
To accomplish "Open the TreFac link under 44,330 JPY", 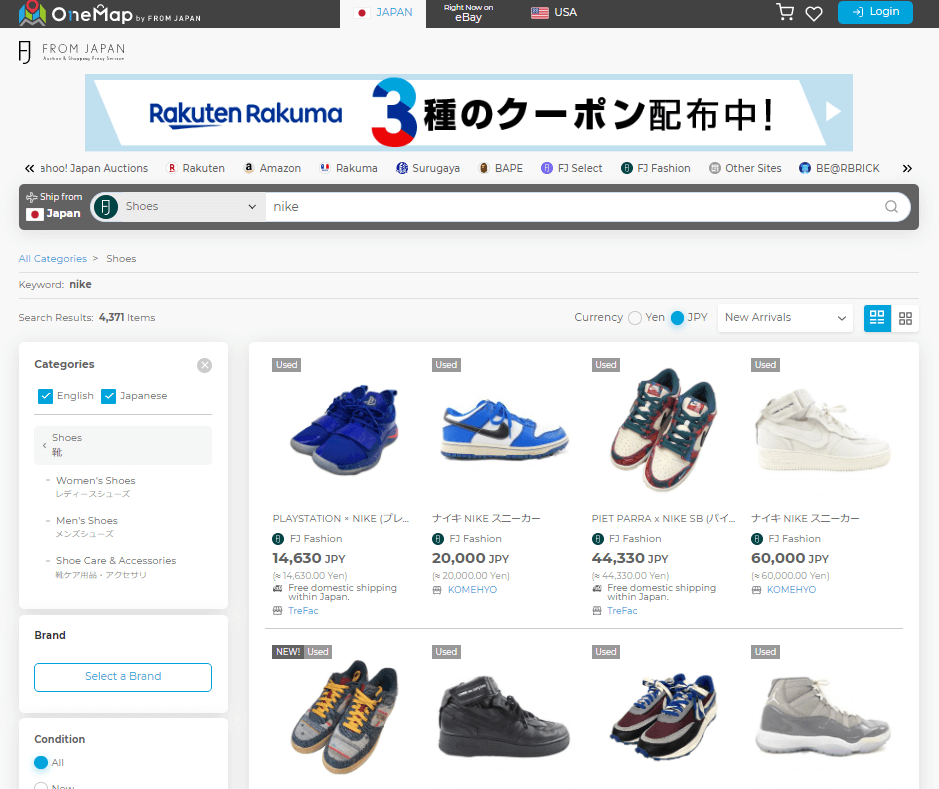I will click(x=622, y=611).
